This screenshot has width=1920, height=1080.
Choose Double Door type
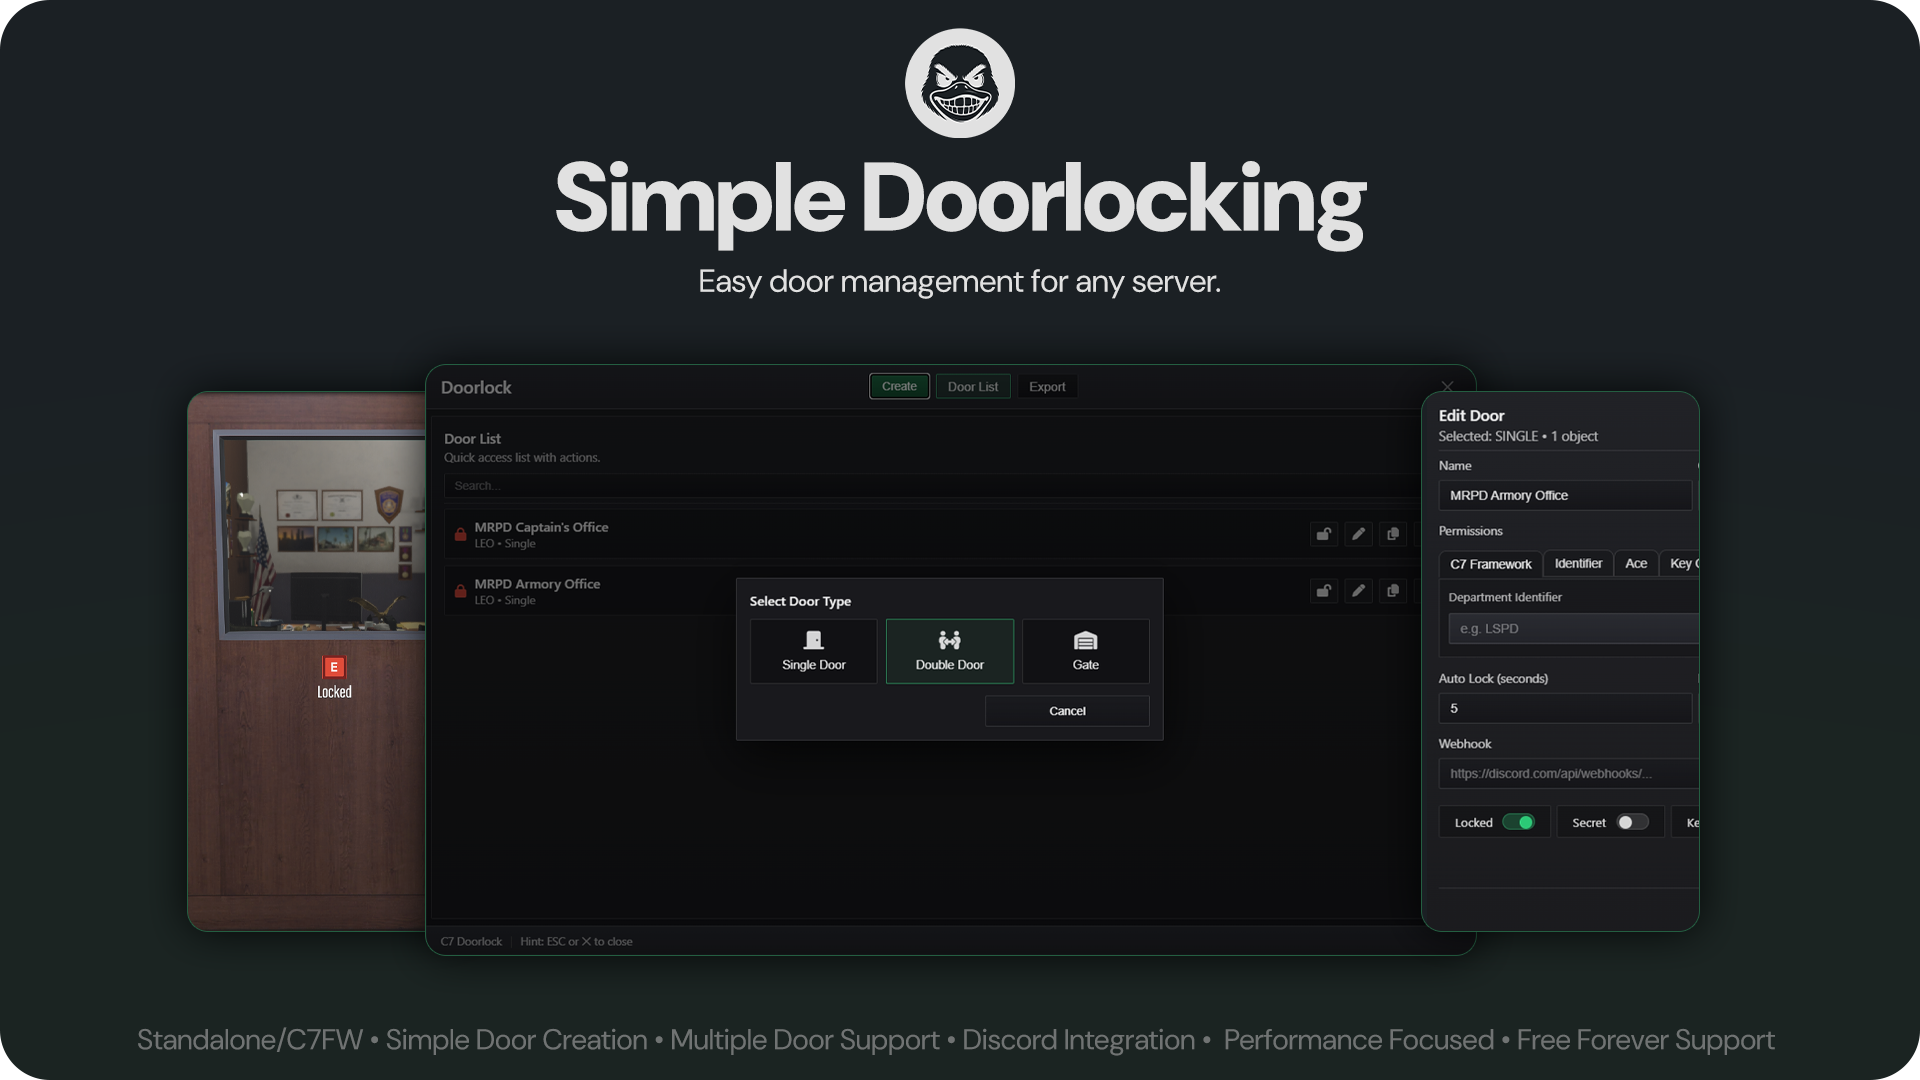949,651
